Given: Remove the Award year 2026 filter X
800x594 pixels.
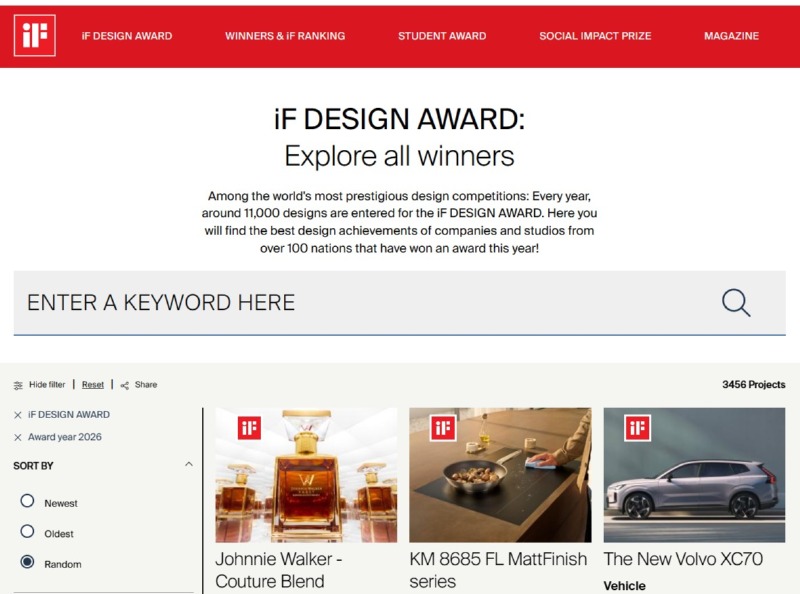Looking at the screenshot, I should click(x=18, y=438).
